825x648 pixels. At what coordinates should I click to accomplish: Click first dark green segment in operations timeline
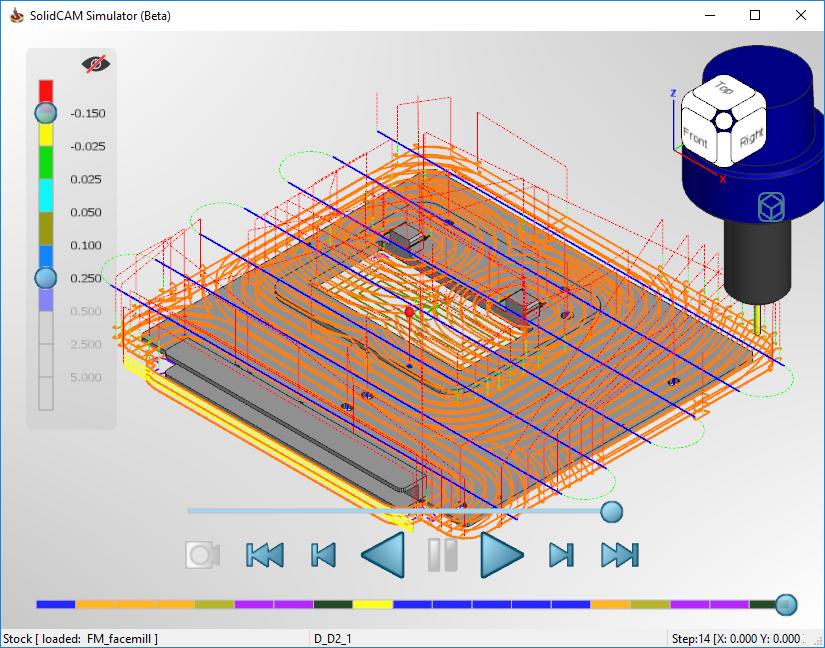[x=333, y=605]
